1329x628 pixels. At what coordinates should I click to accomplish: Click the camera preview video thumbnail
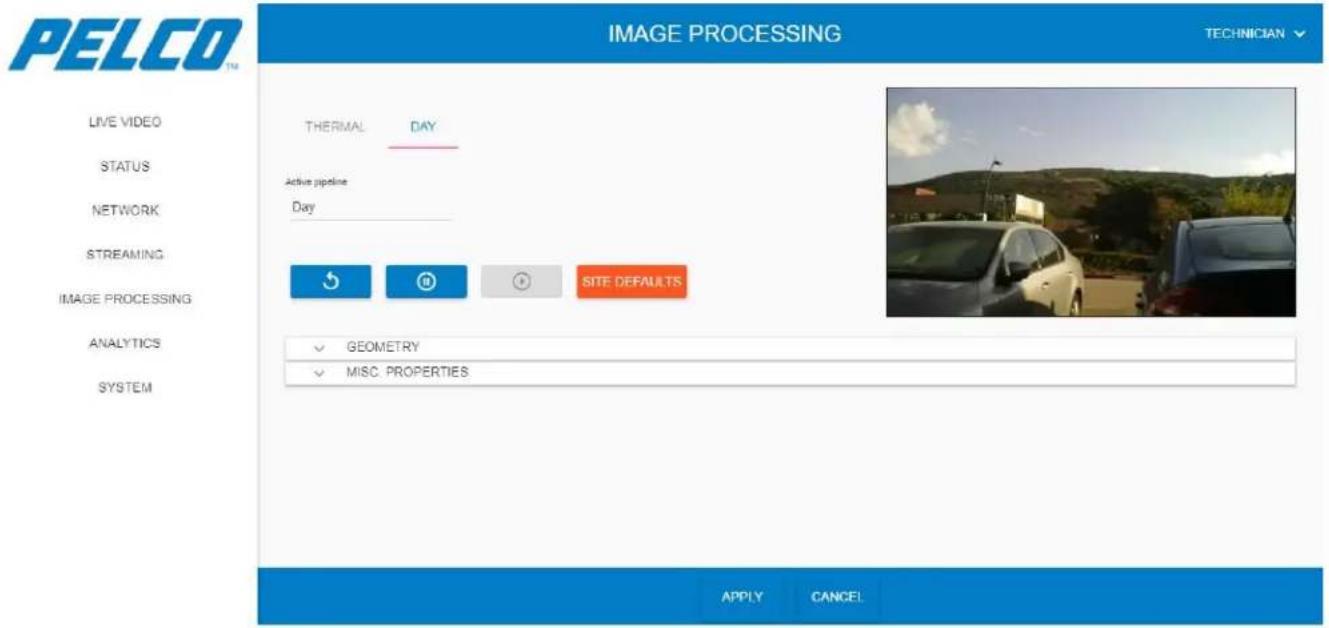click(x=1091, y=202)
